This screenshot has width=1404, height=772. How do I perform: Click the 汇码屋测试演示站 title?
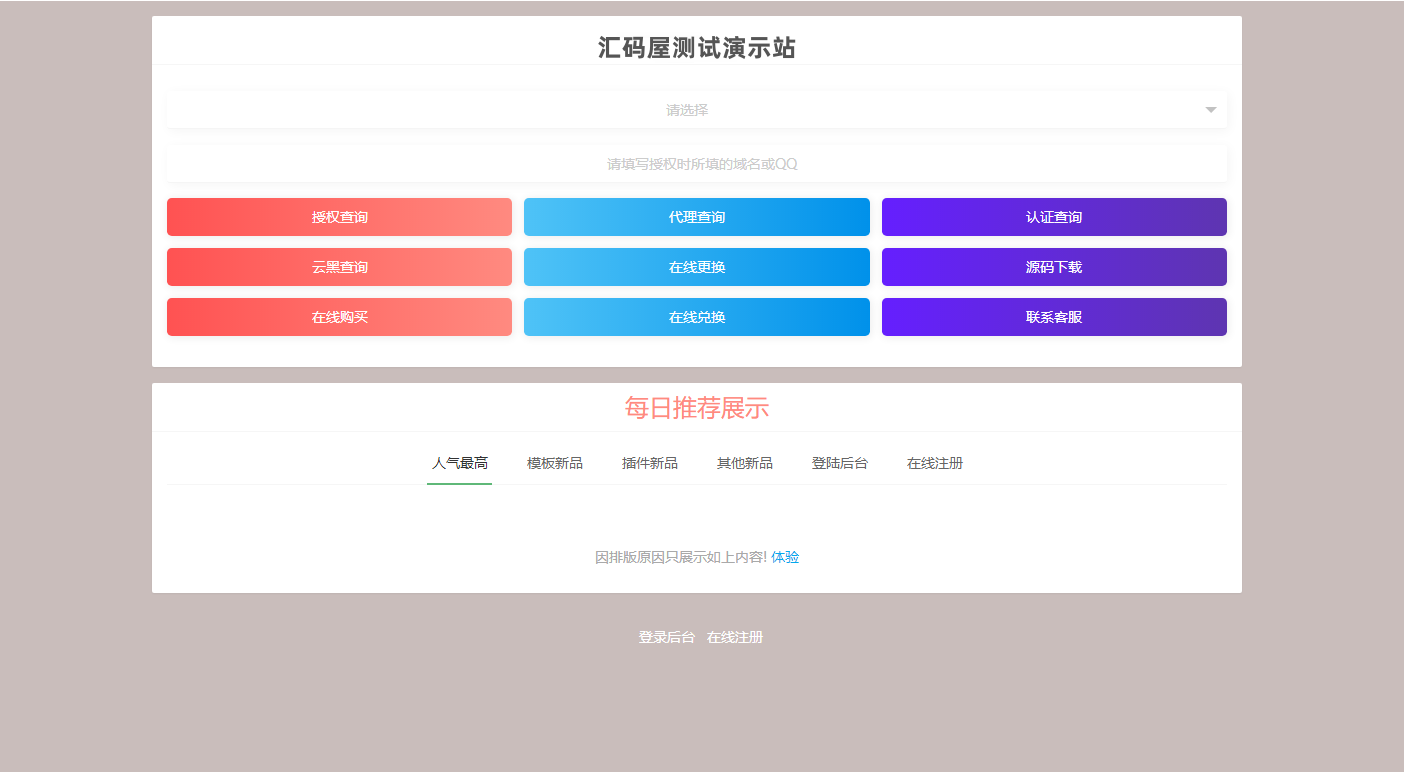(x=697, y=48)
